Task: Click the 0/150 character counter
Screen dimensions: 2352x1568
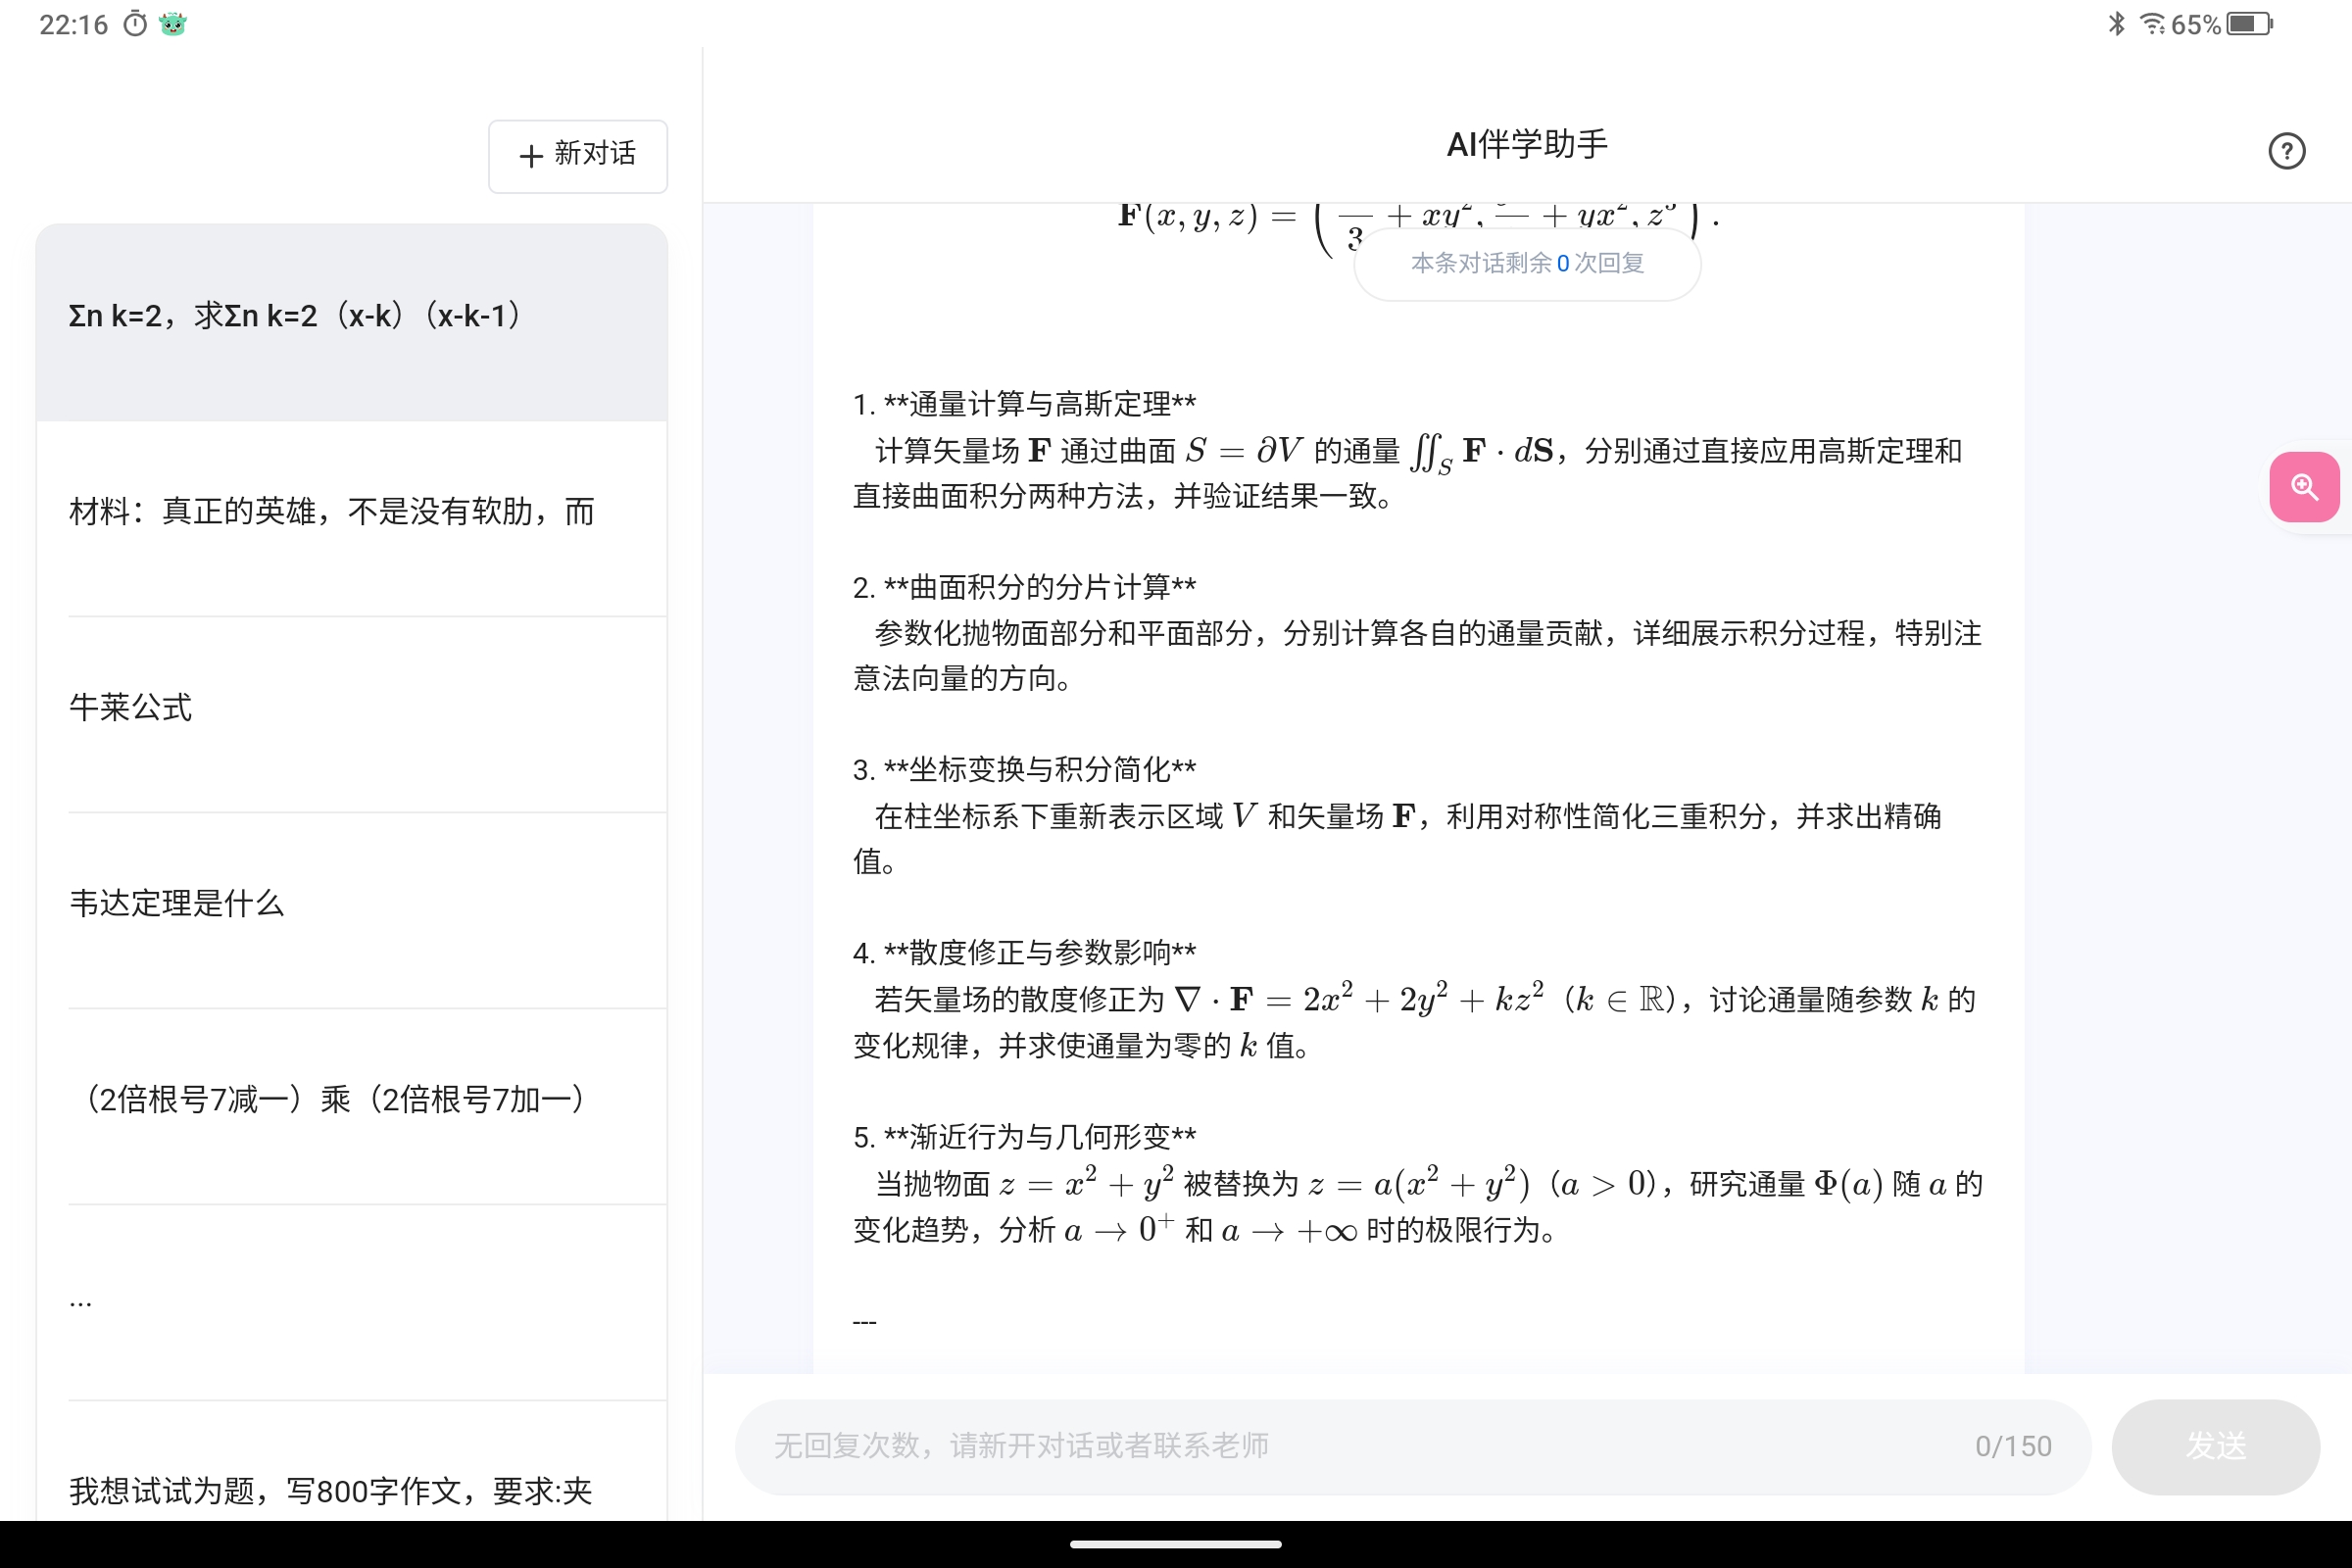Action: (x=2013, y=1447)
